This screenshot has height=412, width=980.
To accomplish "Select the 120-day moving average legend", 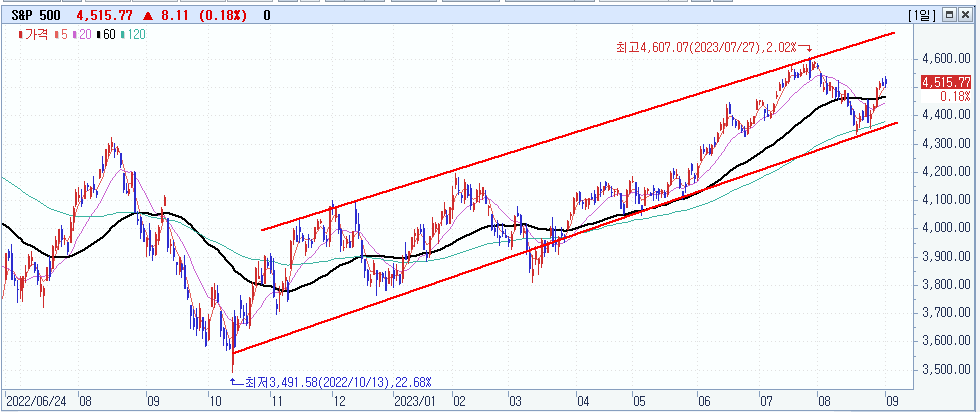I will [x=133, y=35].
